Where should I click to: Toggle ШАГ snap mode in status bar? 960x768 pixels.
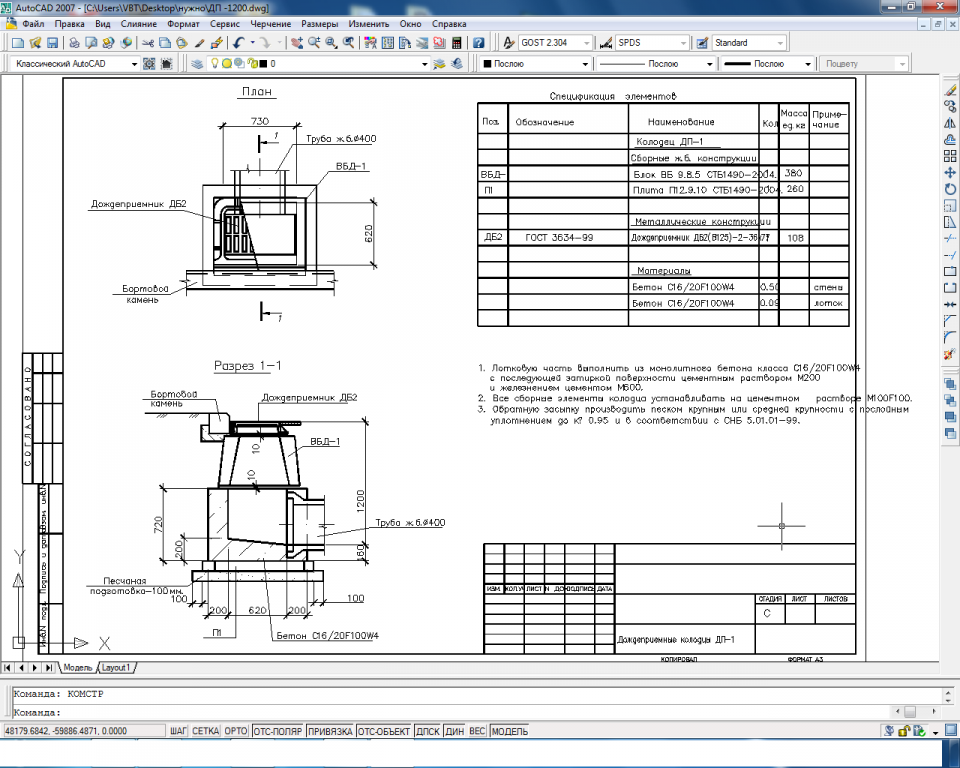[x=178, y=731]
